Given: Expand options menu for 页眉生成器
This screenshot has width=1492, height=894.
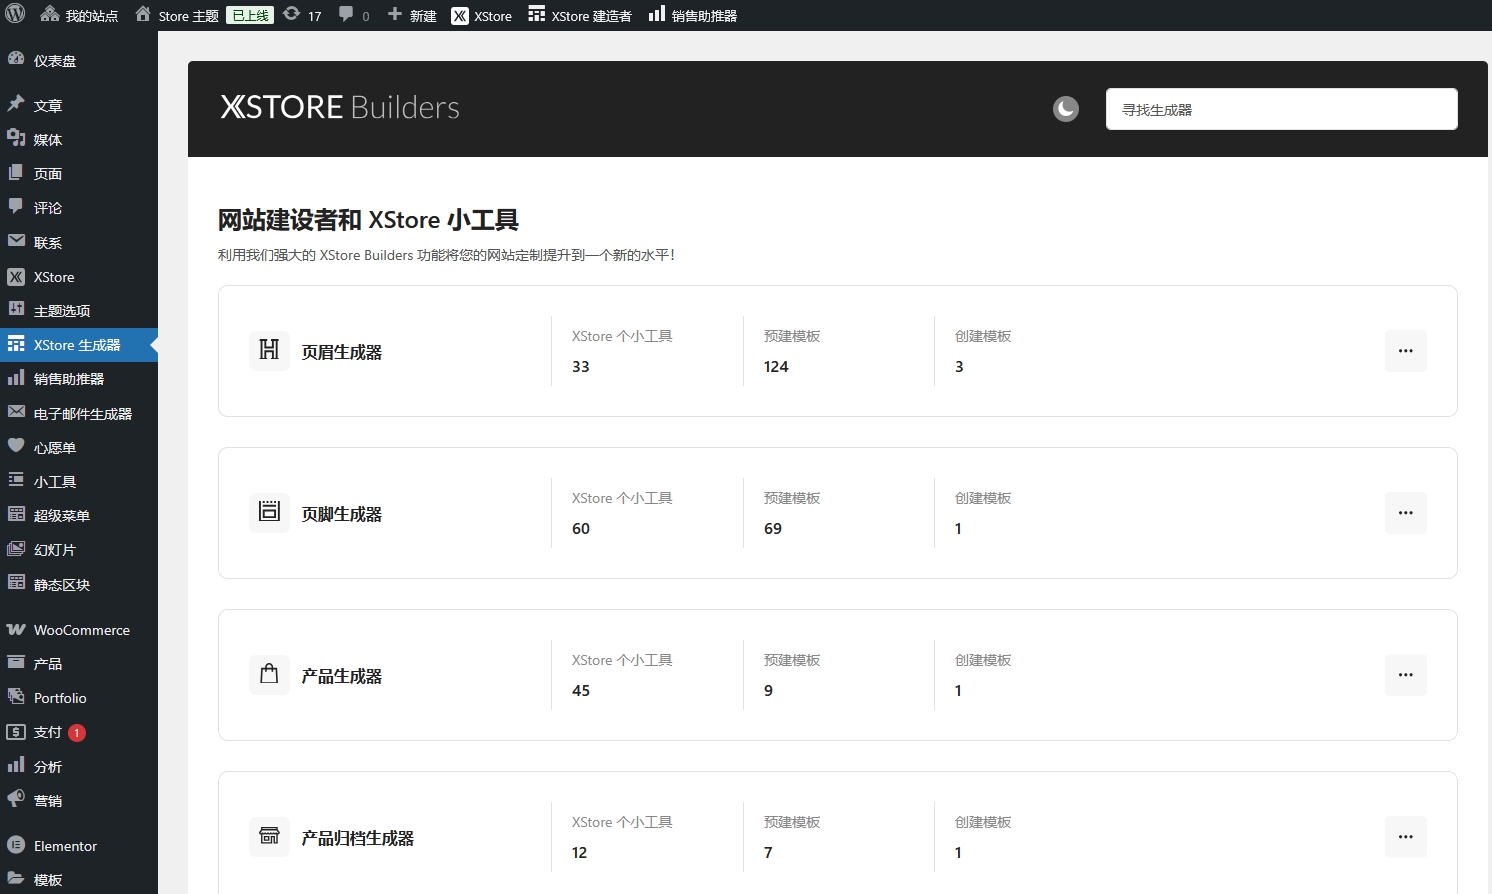Looking at the screenshot, I should 1406,351.
